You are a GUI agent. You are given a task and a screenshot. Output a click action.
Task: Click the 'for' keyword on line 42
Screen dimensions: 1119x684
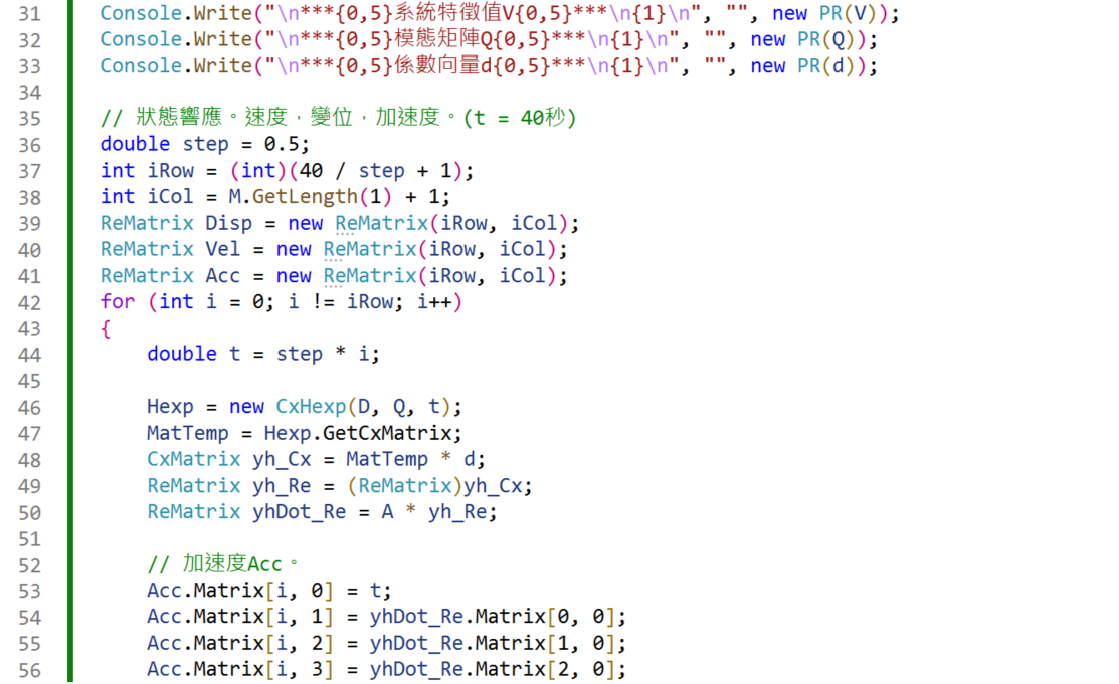coord(118,301)
